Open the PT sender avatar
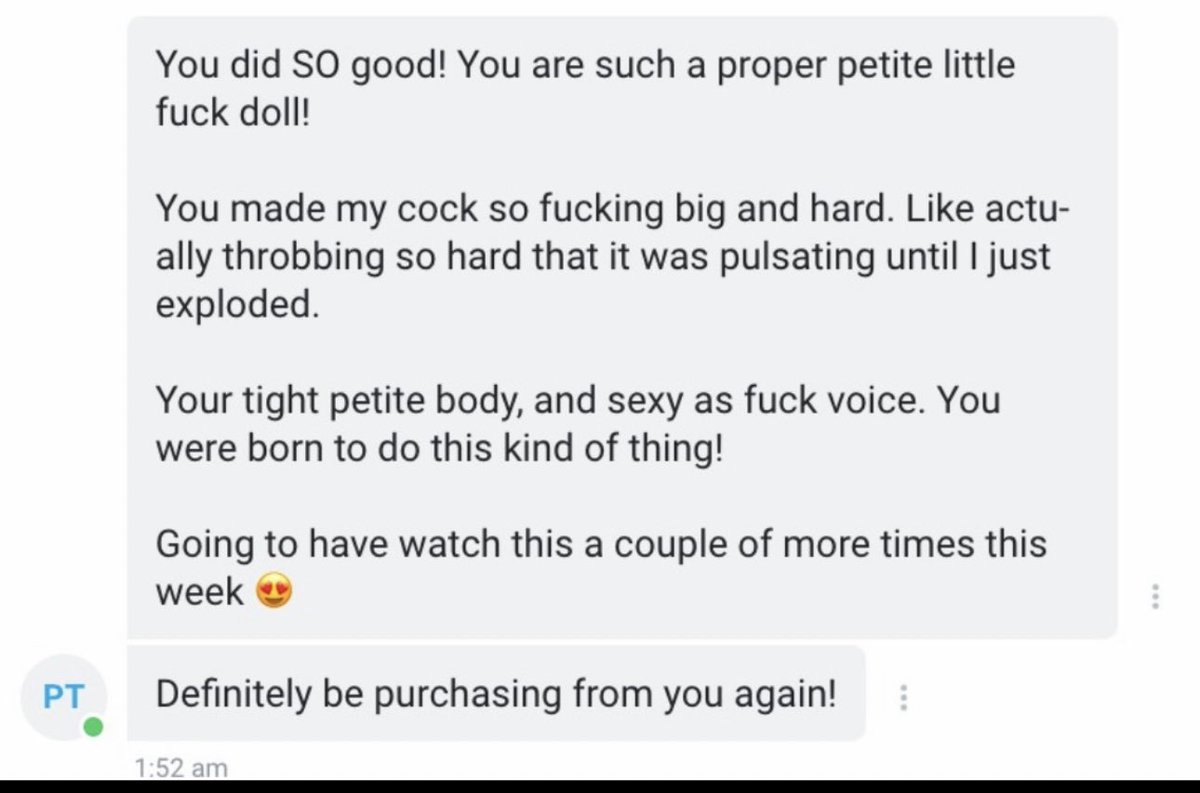1200x793 pixels. pos(63,697)
